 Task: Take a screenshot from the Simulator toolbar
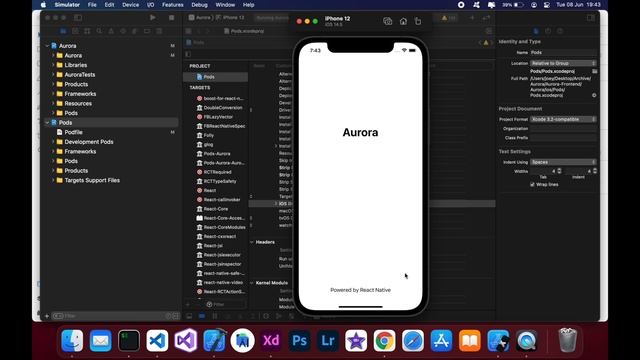[387, 21]
